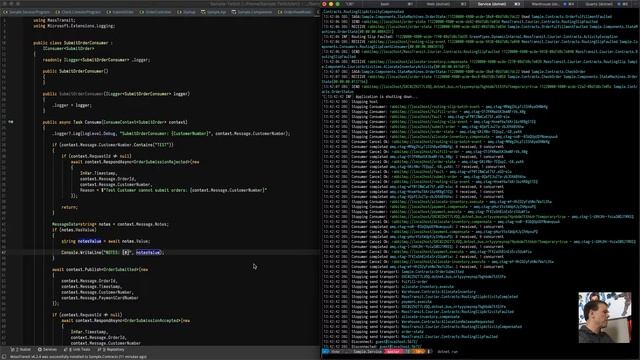
Task: Click the 'return;' statement
Action: [69, 207]
